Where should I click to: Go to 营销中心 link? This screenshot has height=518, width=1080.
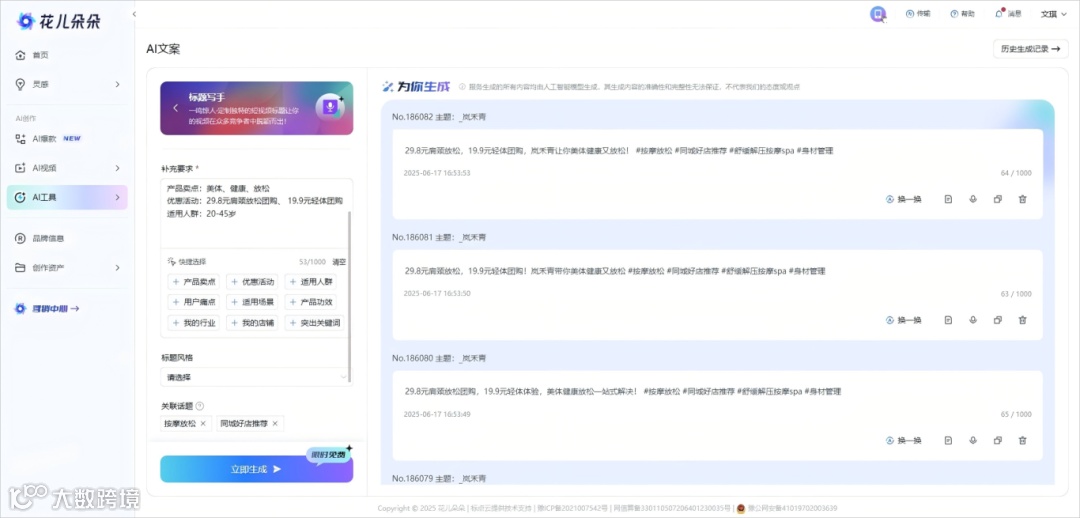tap(48, 309)
